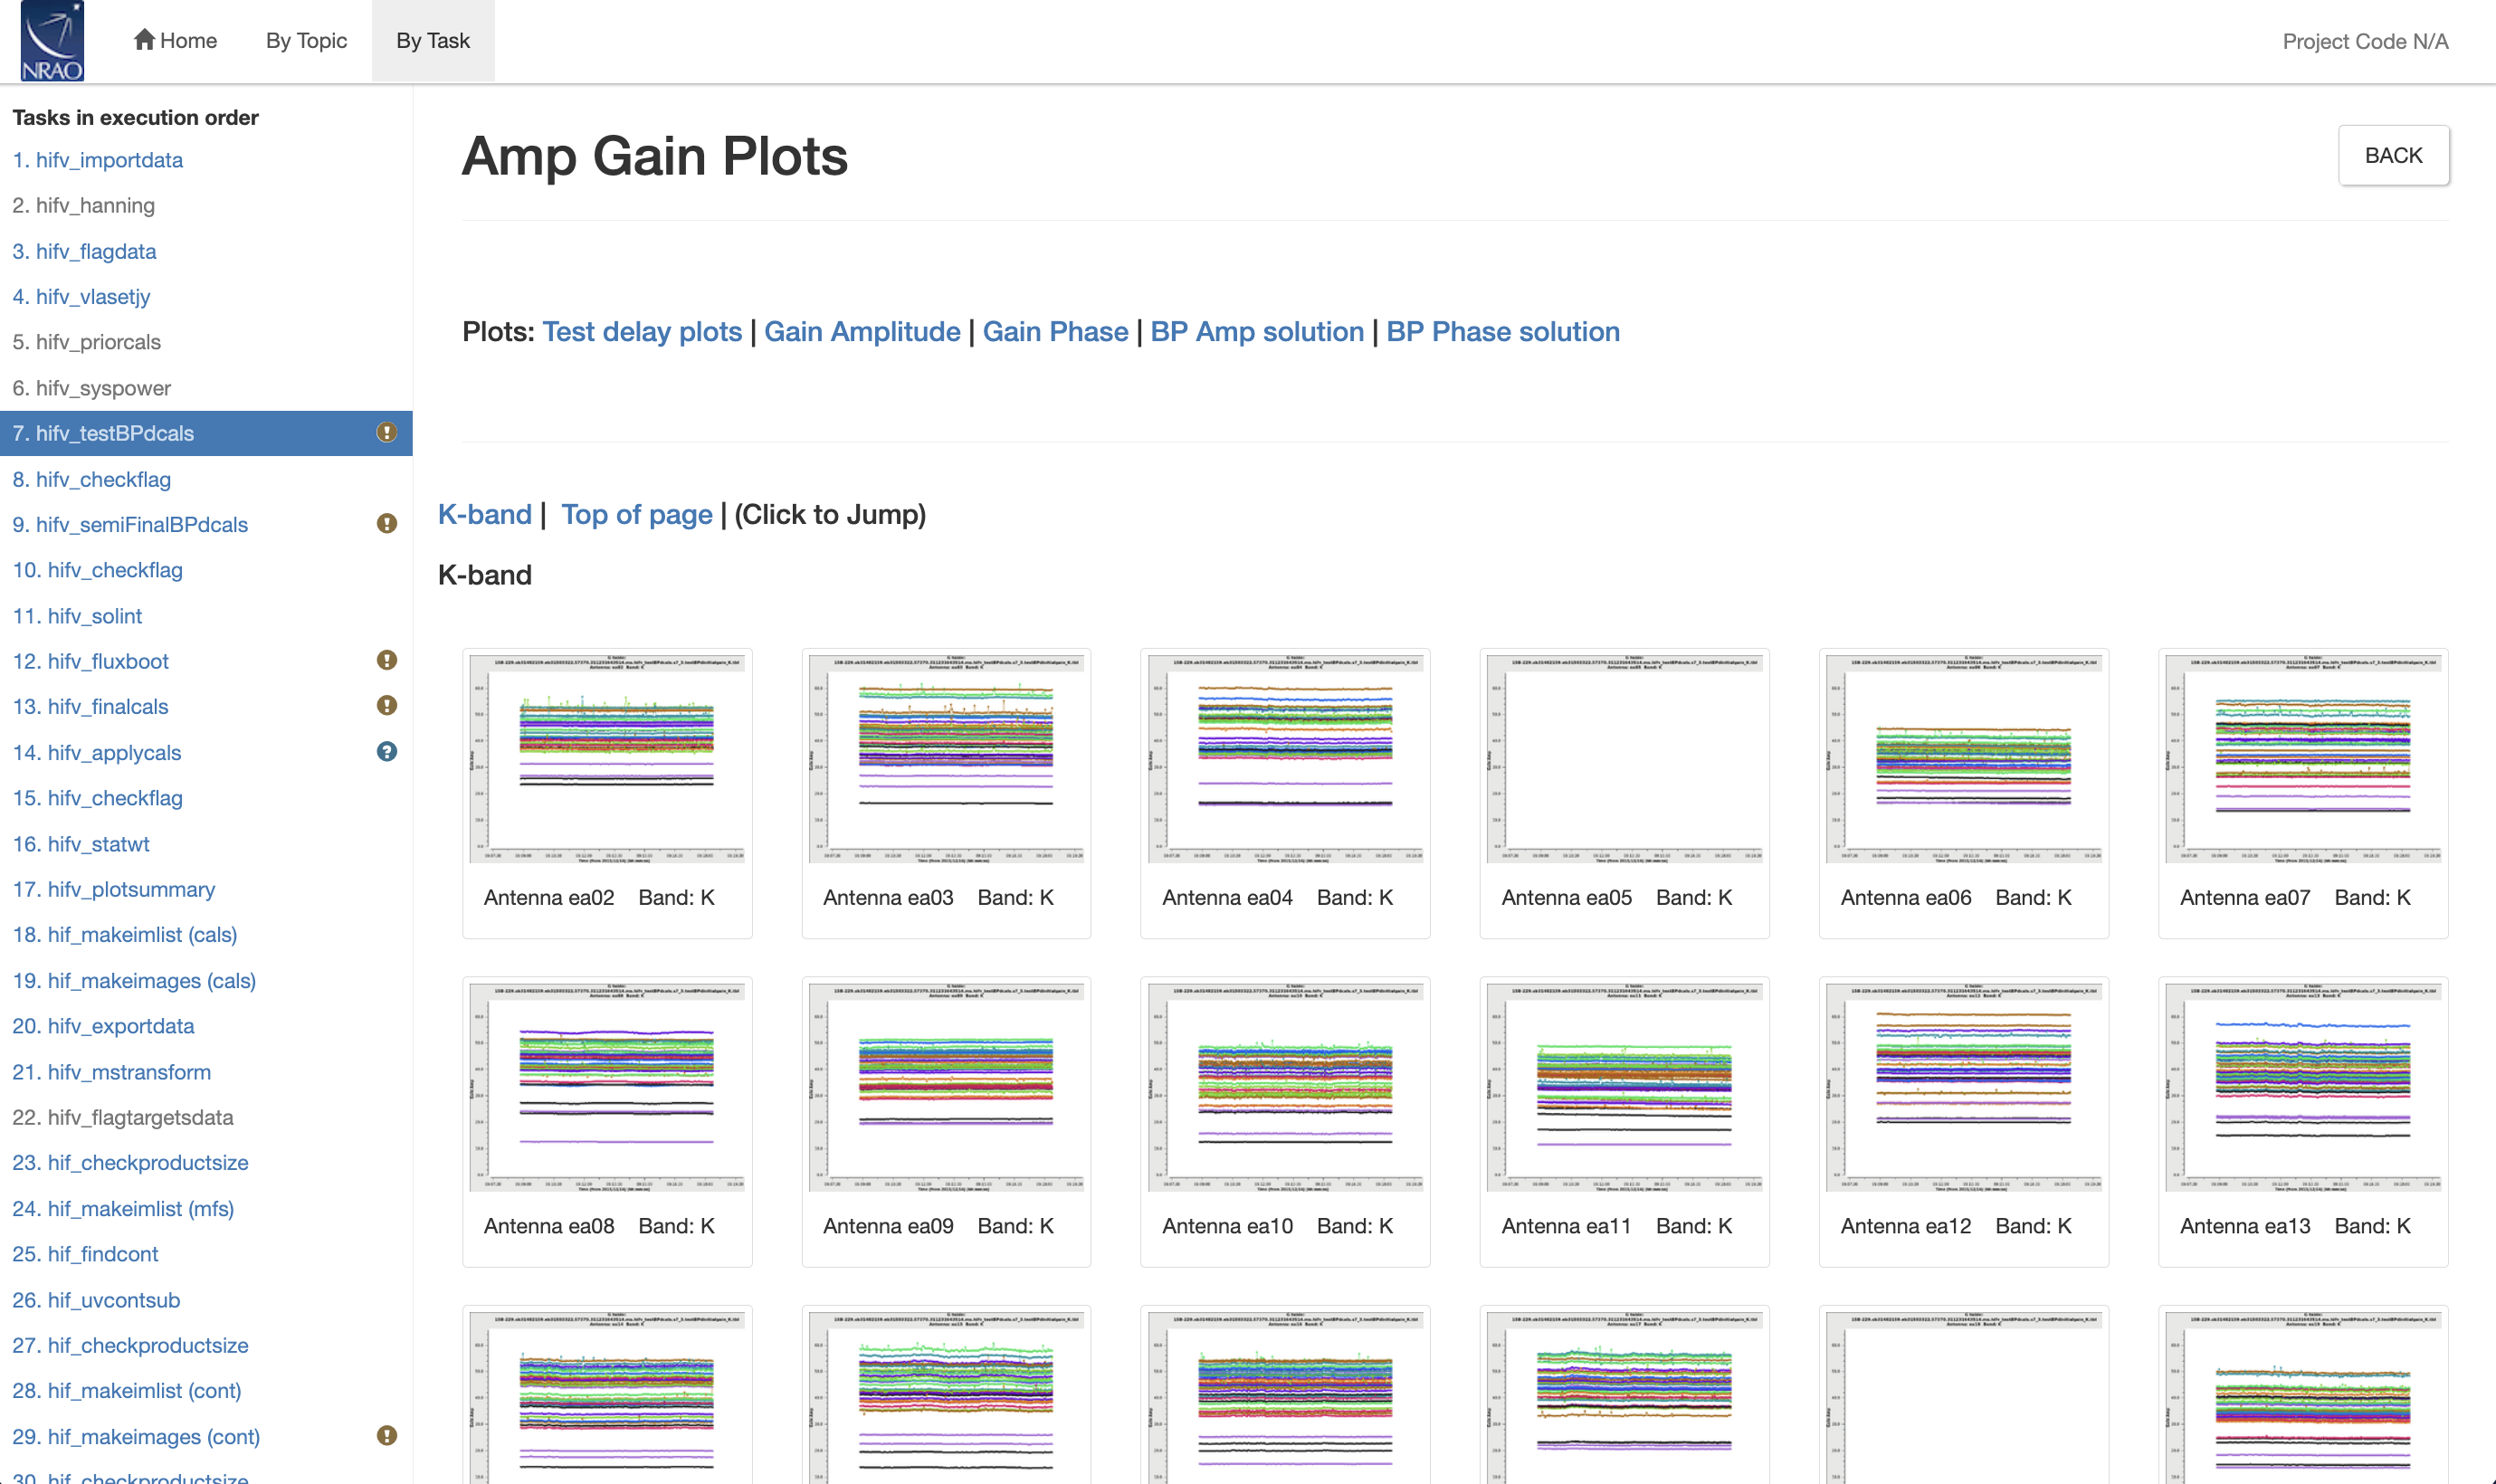Click warning icon beside hifv_semiFinalBPdcals
The width and height of the screenshot is (2496, 1484).
click(x=386, y=524)
